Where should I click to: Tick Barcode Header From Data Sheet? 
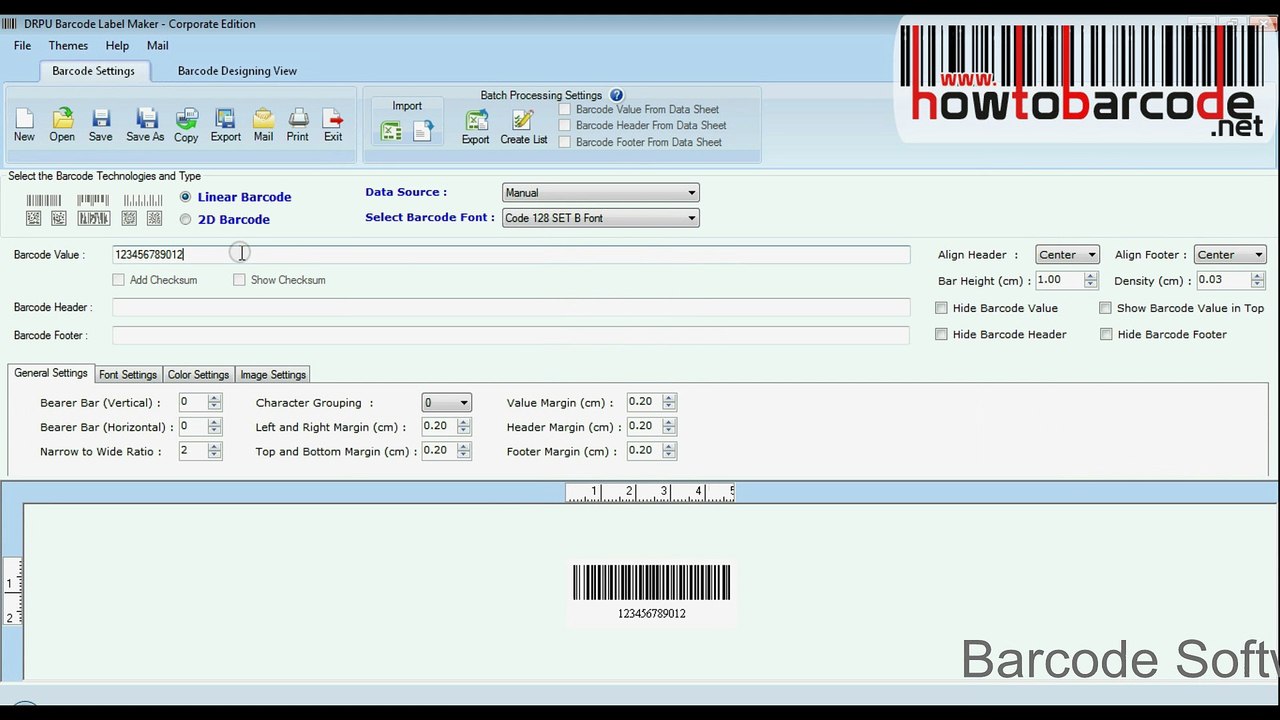pos(565,125)
